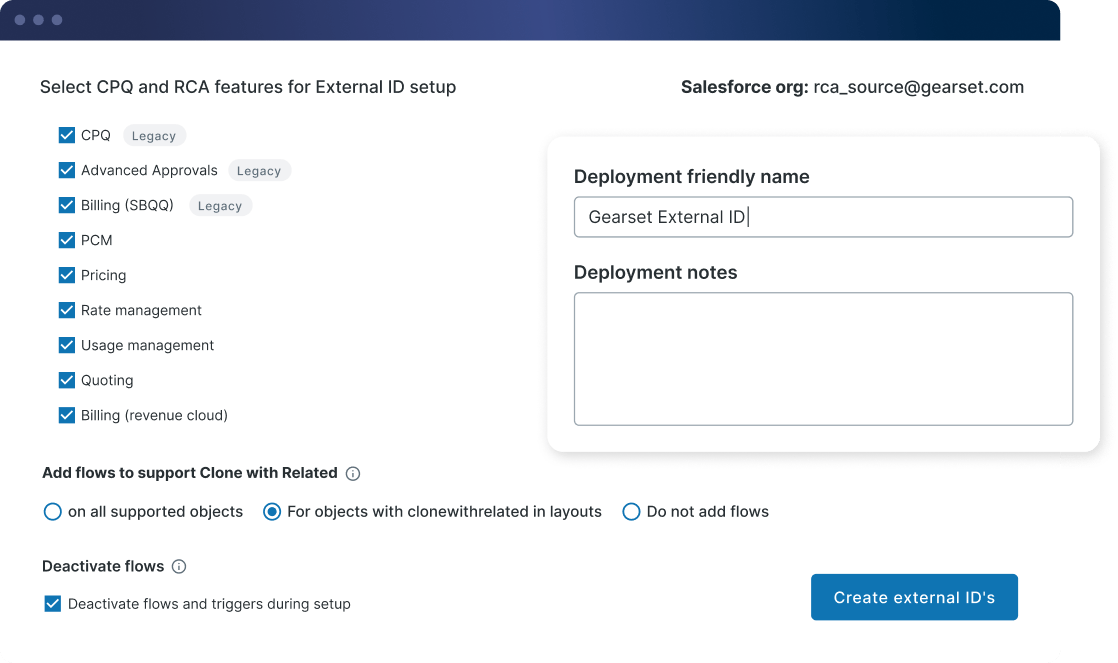
Task: Click into the Deployment notes text area
Action: 822,358
